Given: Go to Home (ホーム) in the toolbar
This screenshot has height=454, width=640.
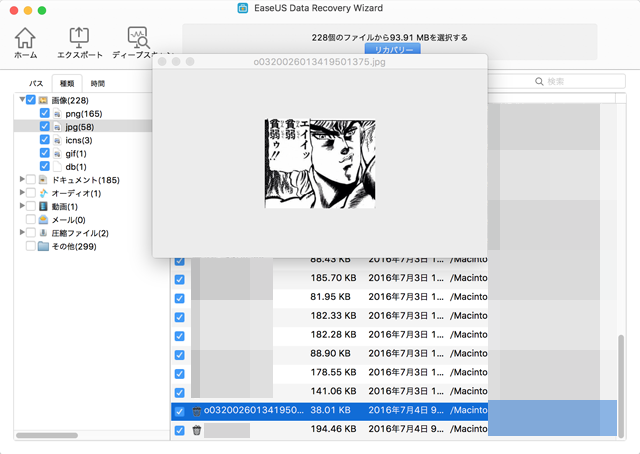Looking at the screenshot, I should click(25, 43).
